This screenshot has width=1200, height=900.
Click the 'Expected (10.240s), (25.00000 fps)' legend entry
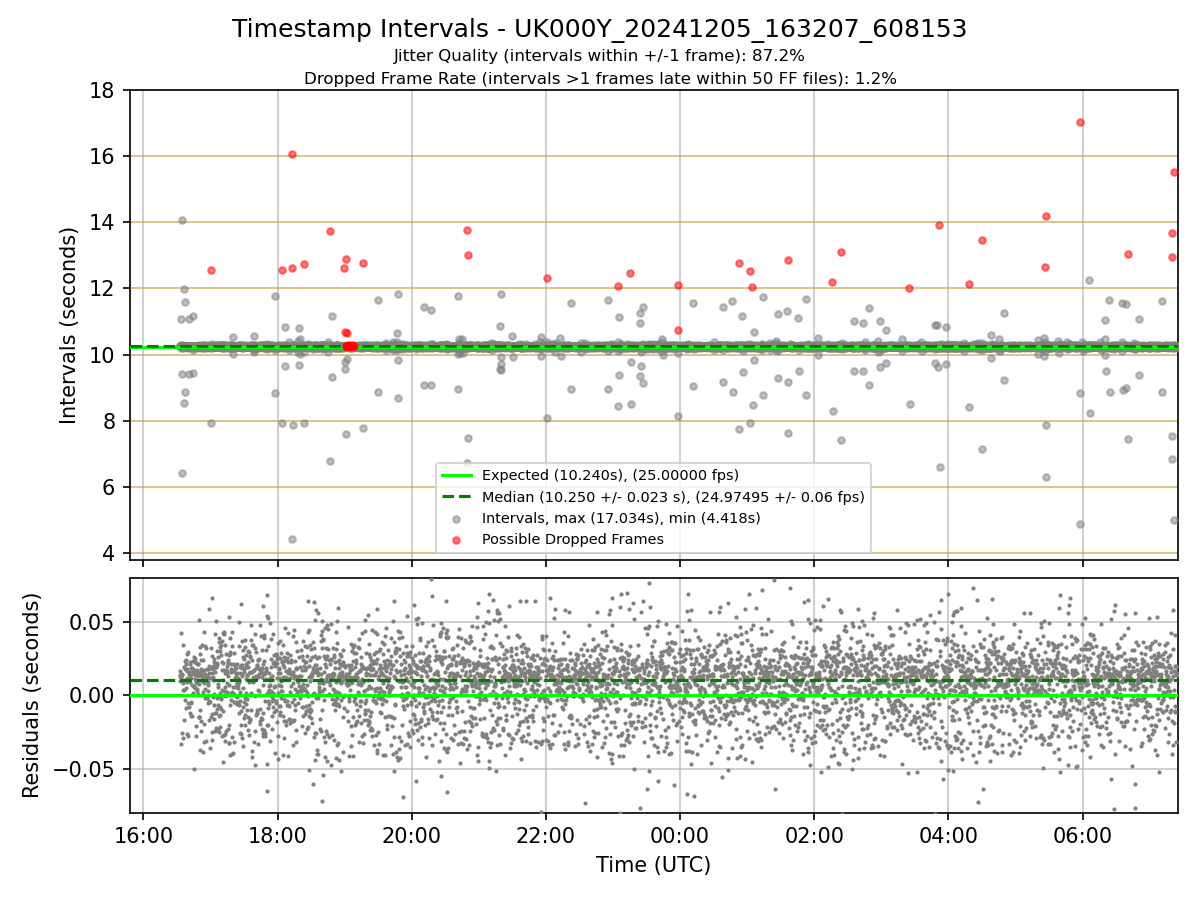[x=610, y=475]
